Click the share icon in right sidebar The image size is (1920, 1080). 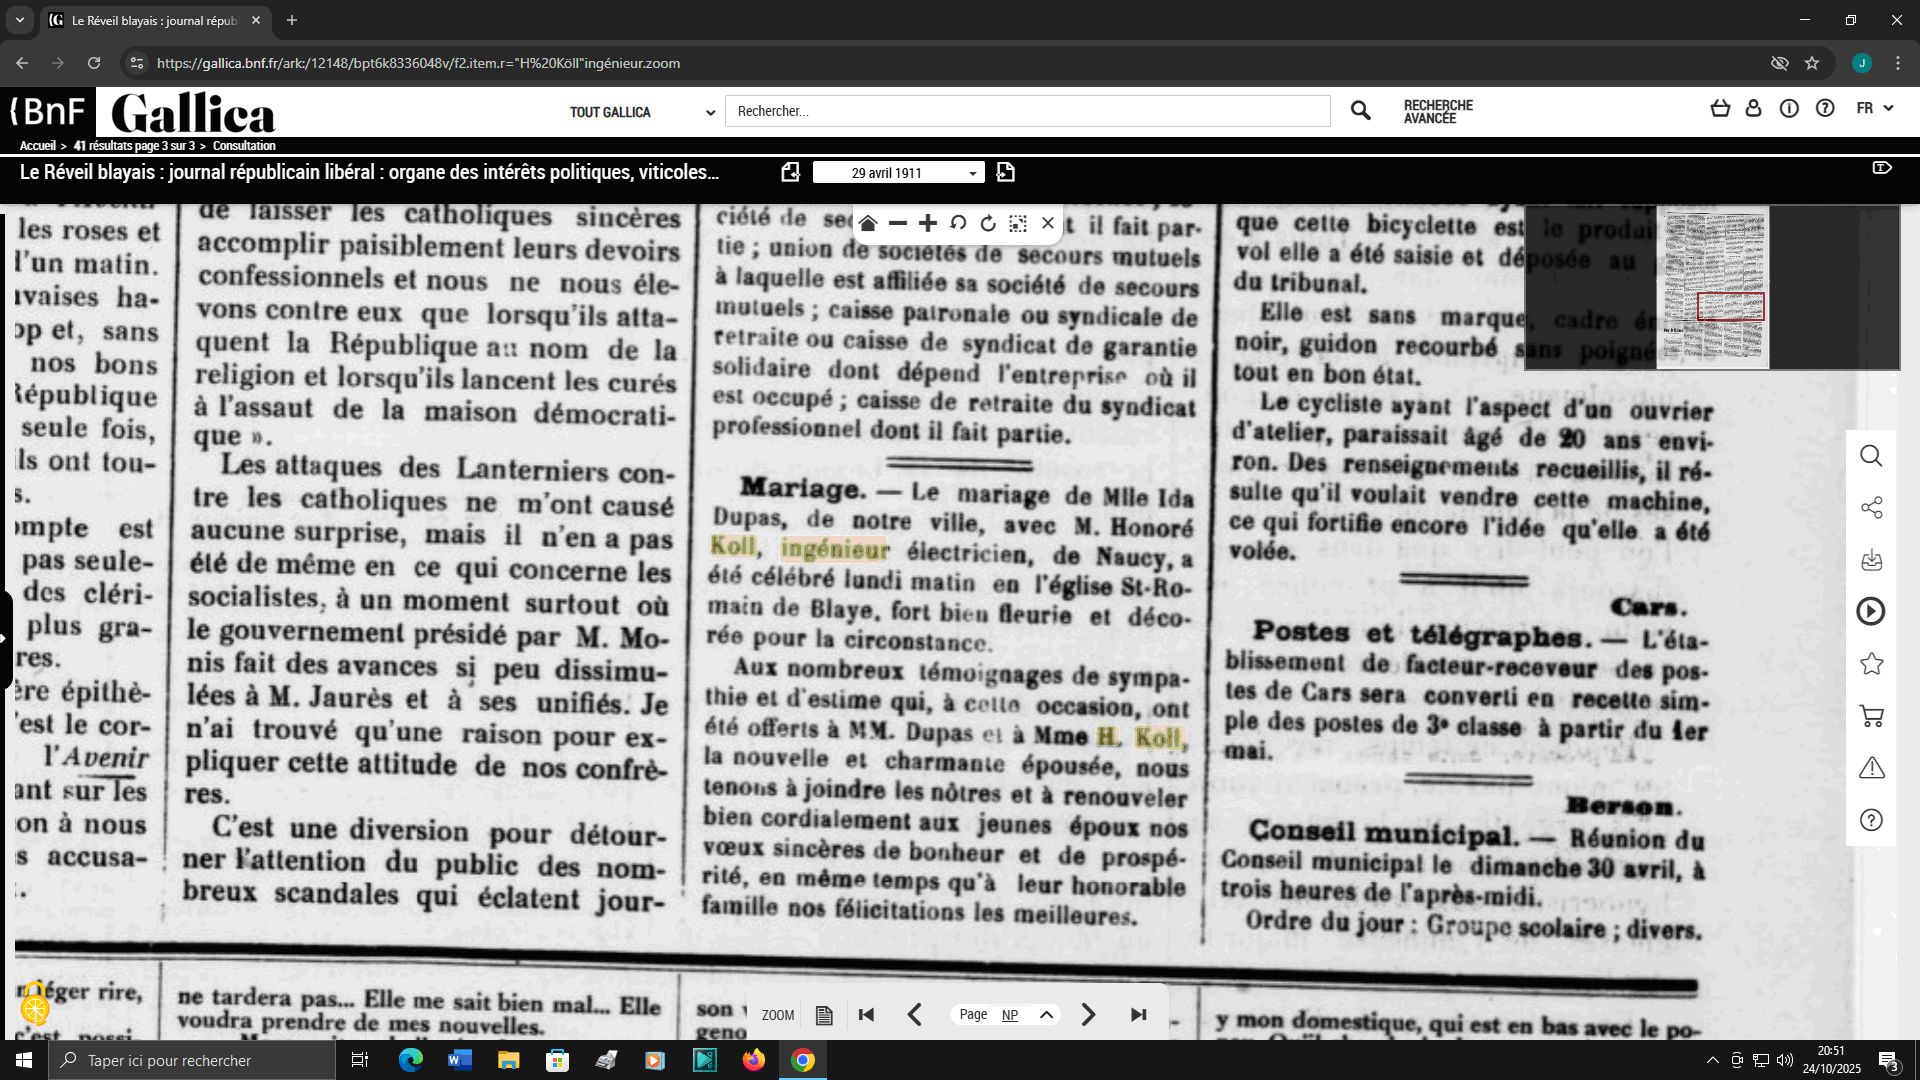click(1871, 508)
